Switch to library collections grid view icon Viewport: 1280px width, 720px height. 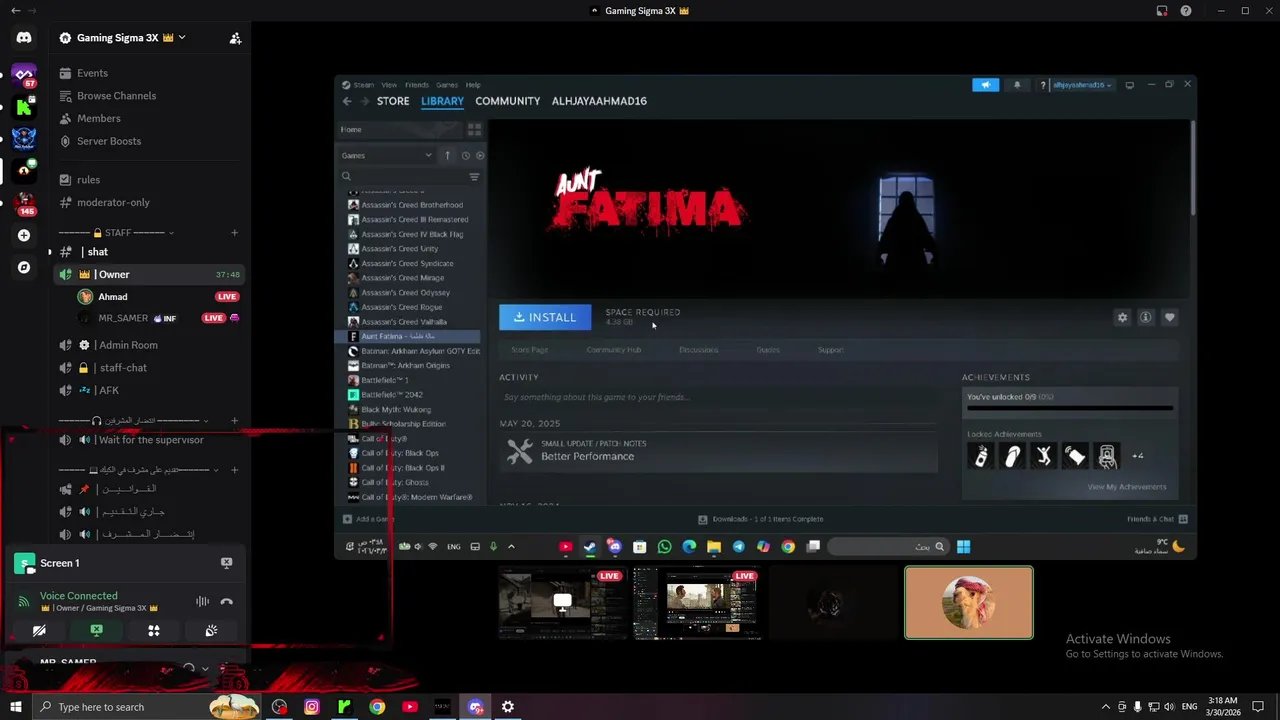coord(474,130)
